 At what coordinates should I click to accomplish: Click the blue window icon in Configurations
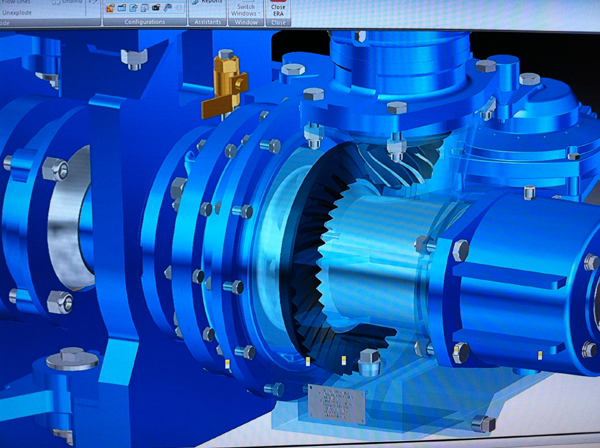122,7
